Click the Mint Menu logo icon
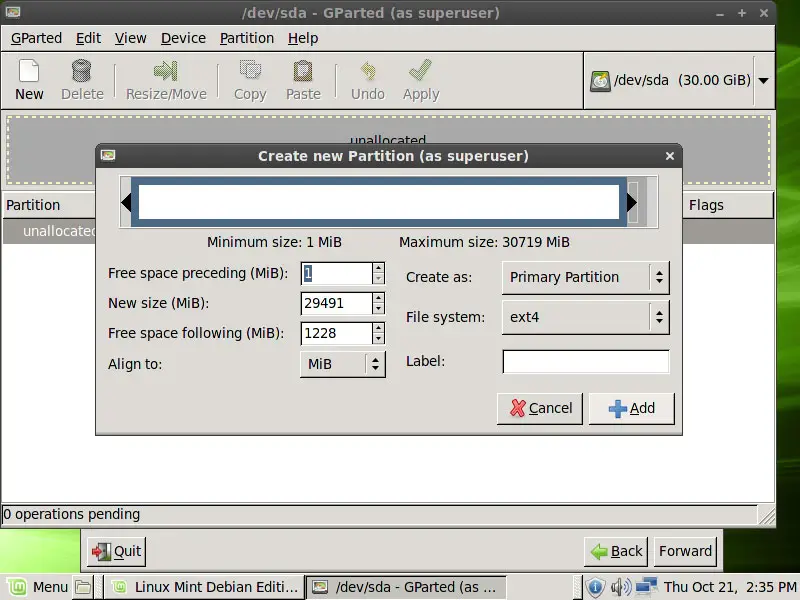 coord(16,587)
